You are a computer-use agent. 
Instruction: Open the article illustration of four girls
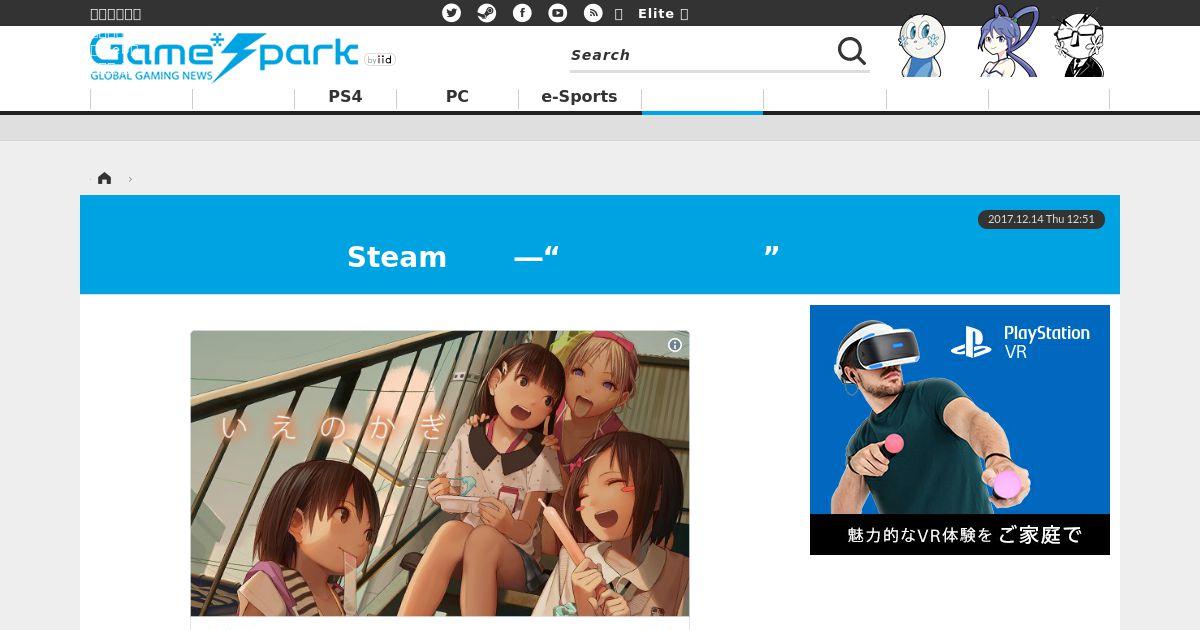(x=440, y=473)
